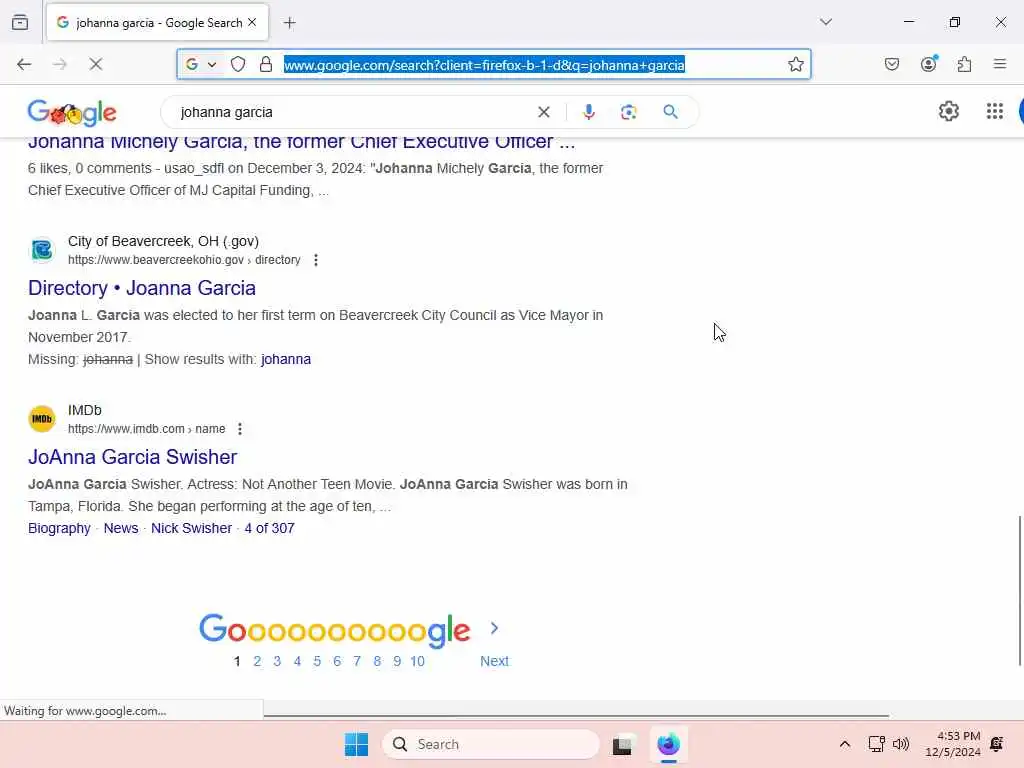This screenshot has width=1024, height=768.
Task: Search by image with Lens icon
Action: [x=628, y=112]
